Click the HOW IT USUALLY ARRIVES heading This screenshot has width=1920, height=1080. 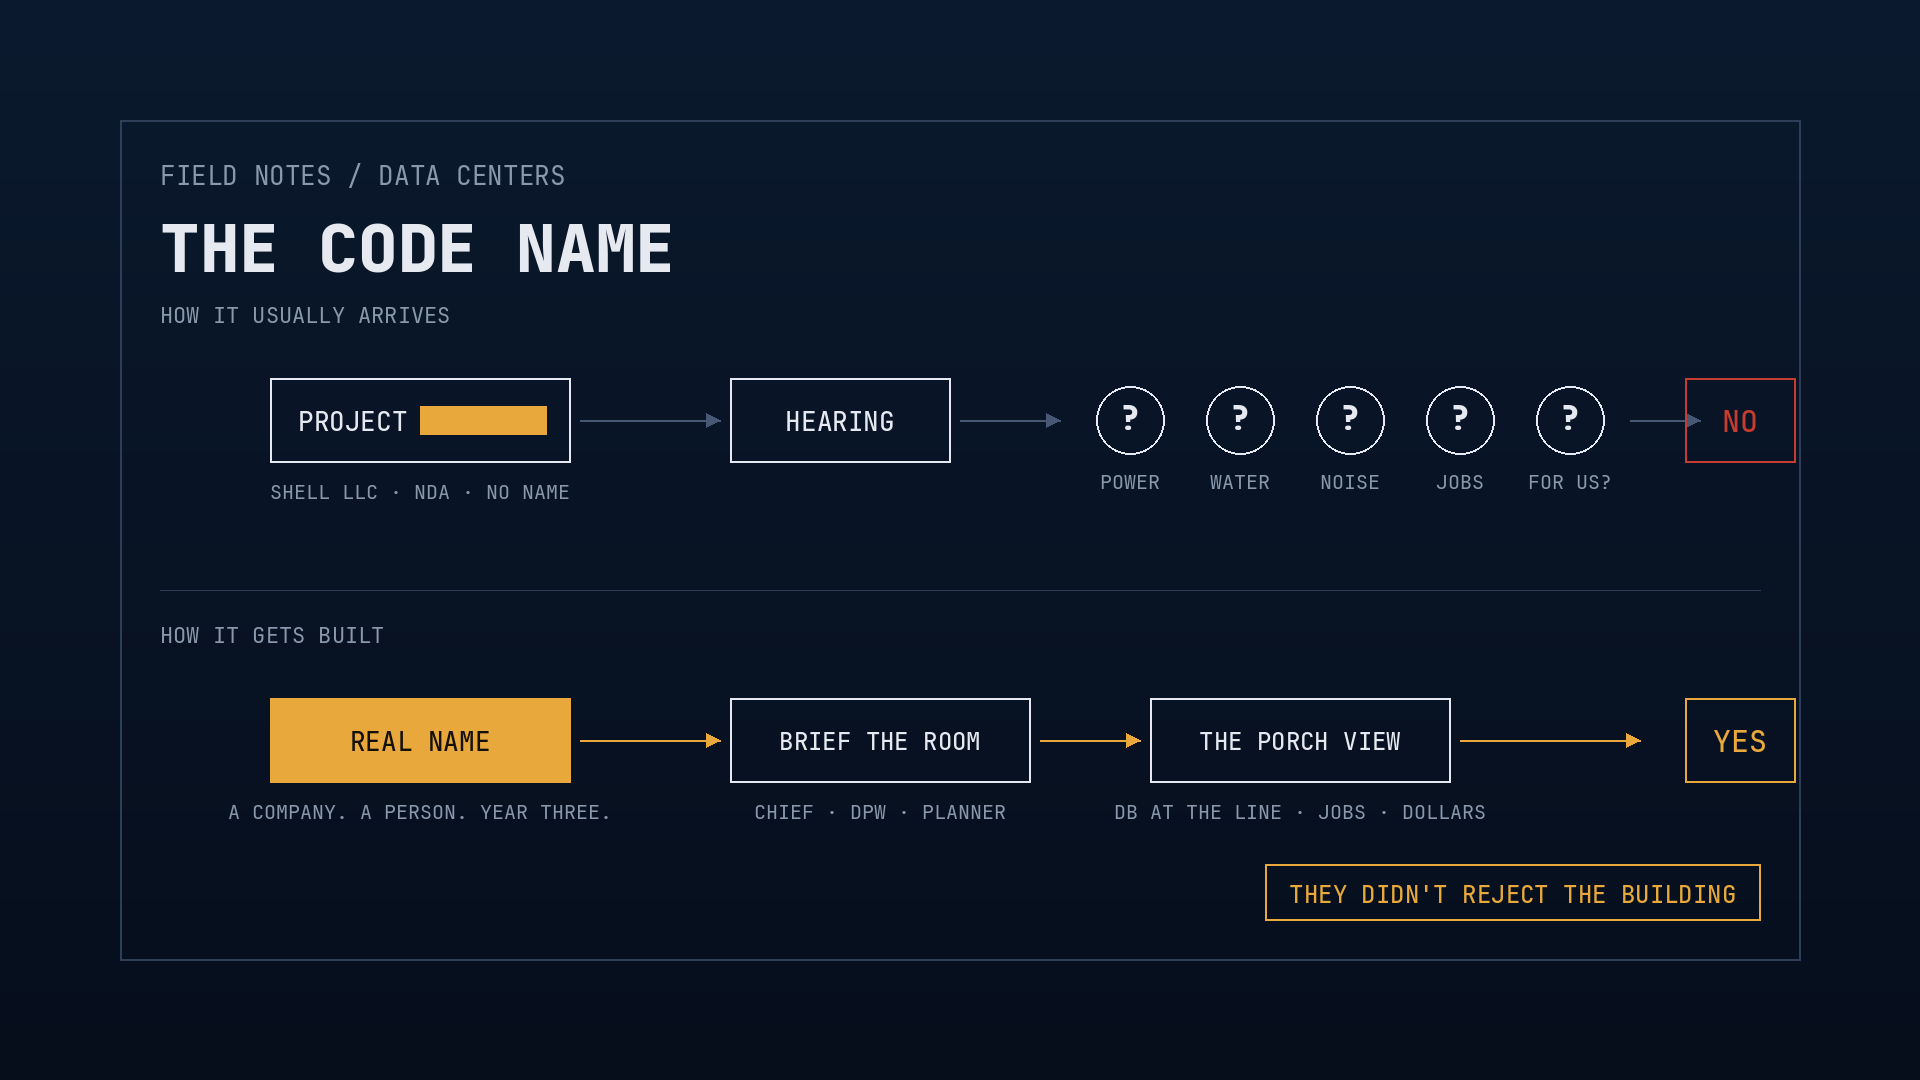[305, 316]
